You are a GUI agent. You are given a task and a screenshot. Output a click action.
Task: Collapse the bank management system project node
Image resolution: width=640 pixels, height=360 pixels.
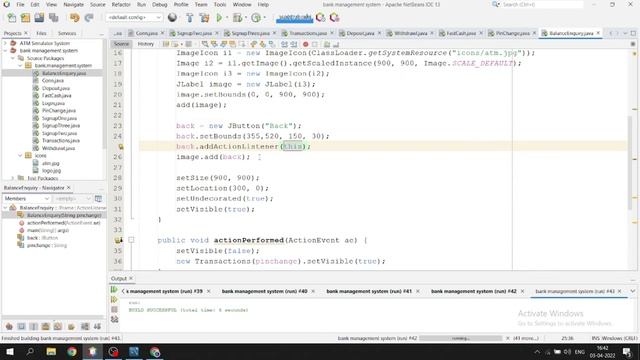click(x=5, y=51)
